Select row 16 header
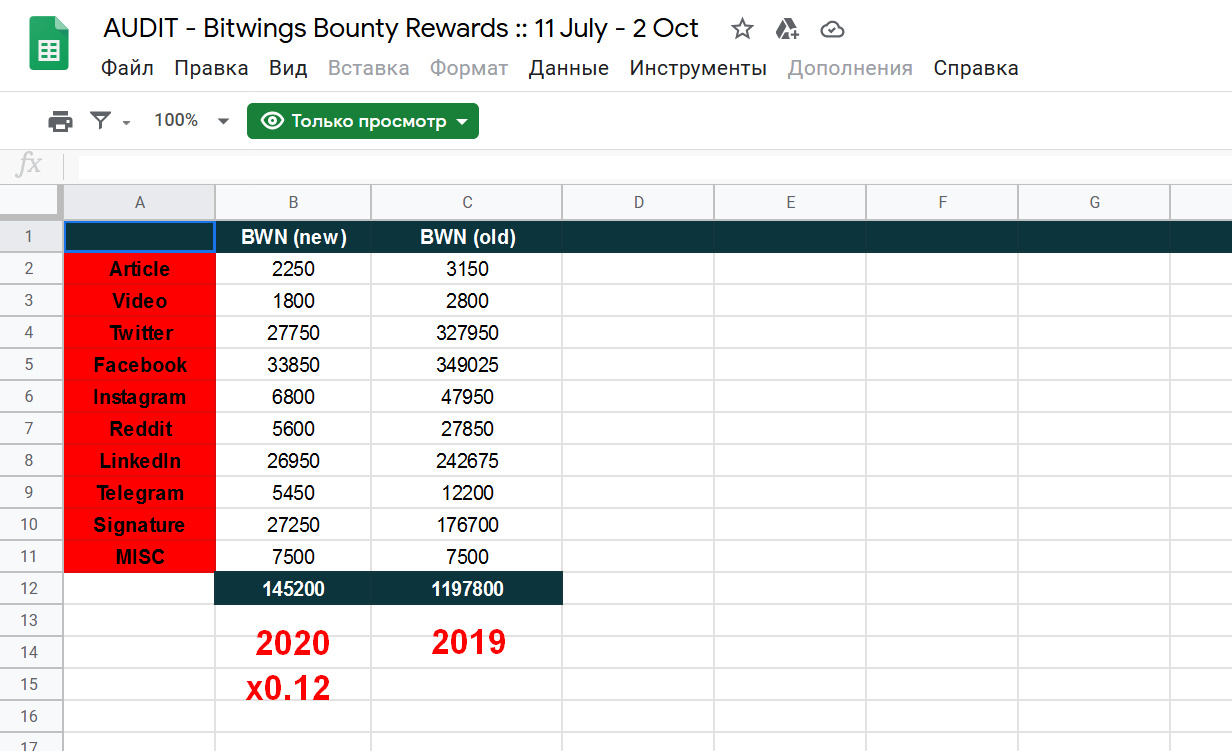This screenshot has height=751, width=1232. point(30,717)
